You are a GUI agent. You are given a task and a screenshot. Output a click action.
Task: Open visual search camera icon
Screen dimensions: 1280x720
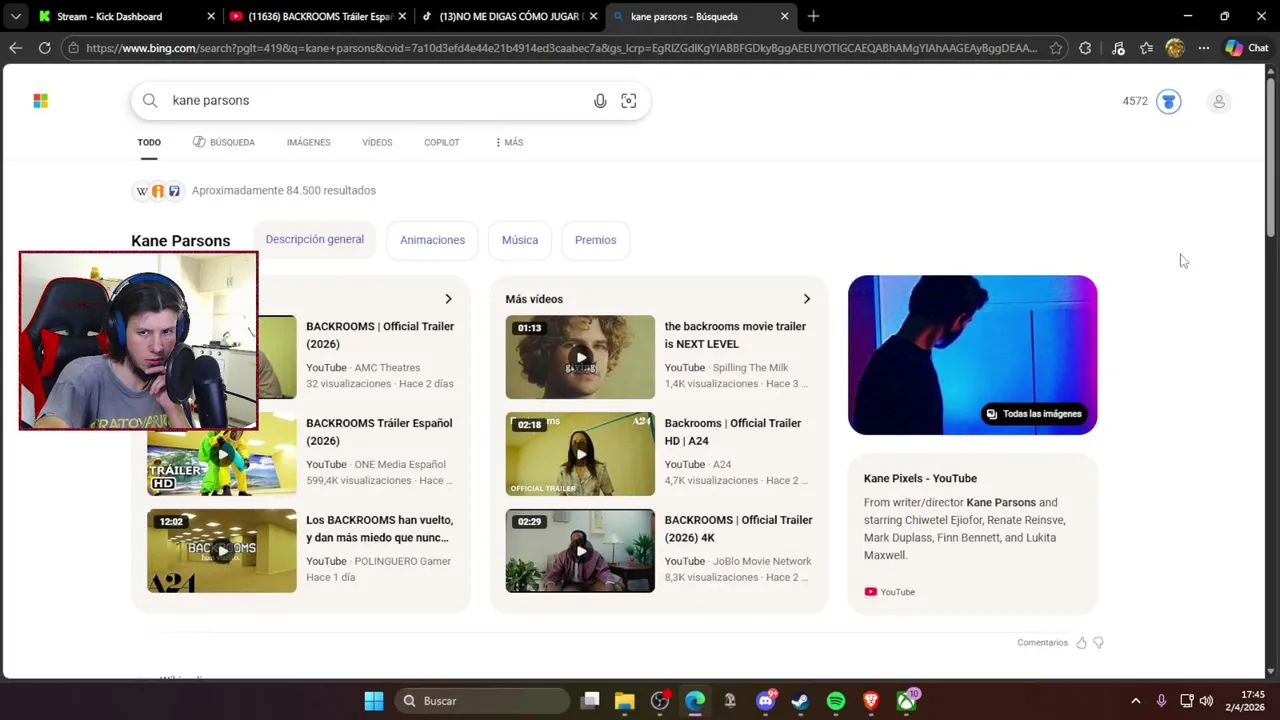click(629, 101)
